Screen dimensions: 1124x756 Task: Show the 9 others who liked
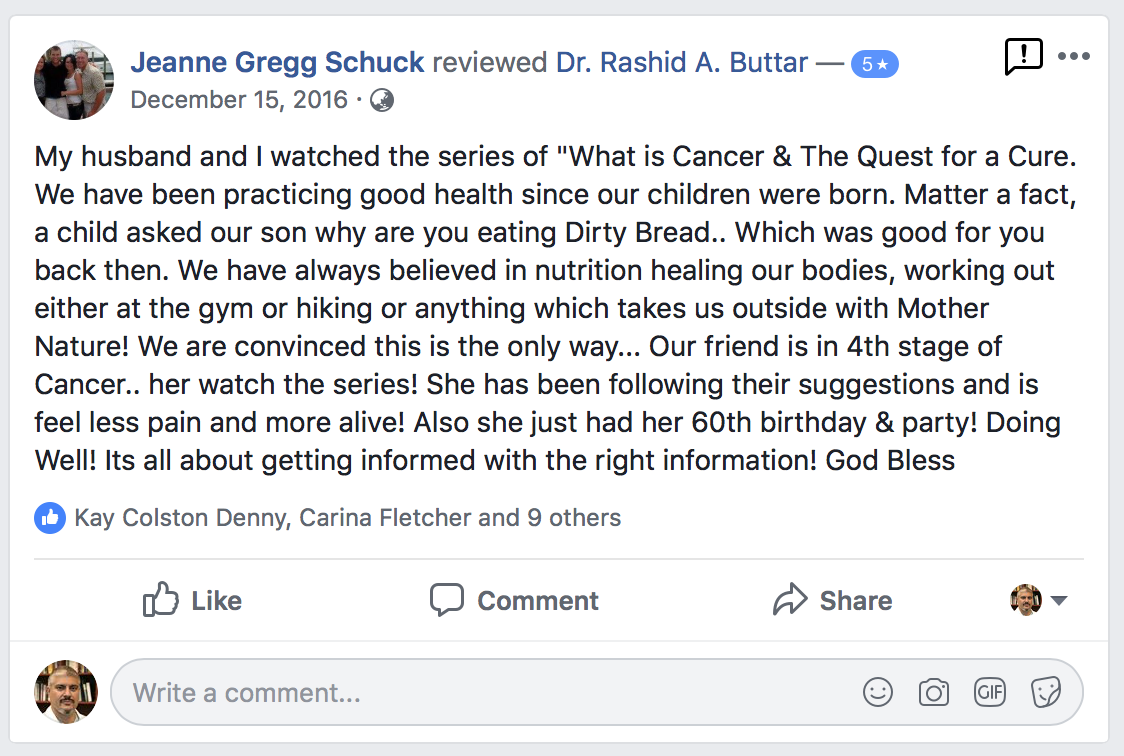click(x=574, y=517)
